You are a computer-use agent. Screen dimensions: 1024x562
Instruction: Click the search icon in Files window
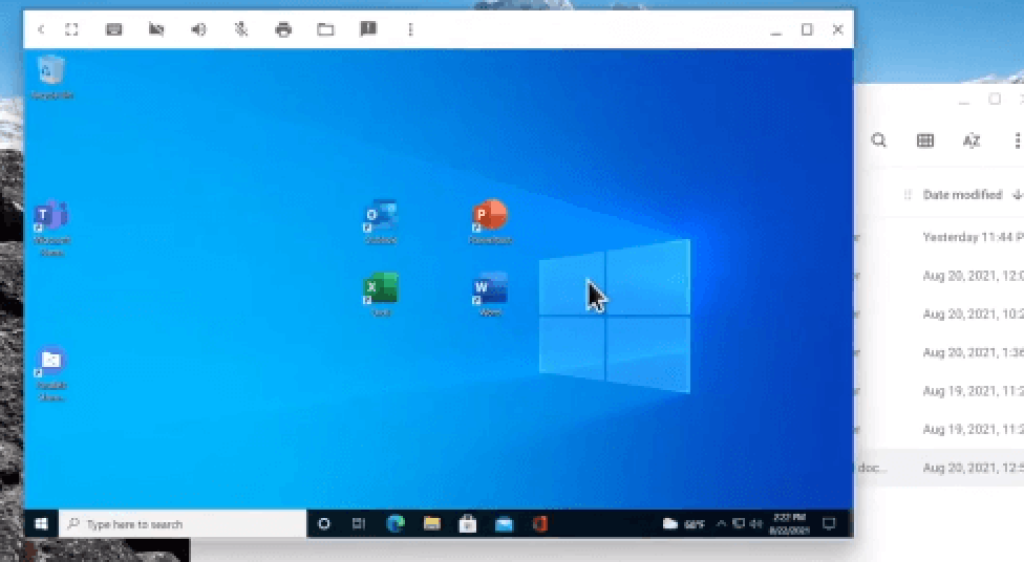[x=879, y=140]
